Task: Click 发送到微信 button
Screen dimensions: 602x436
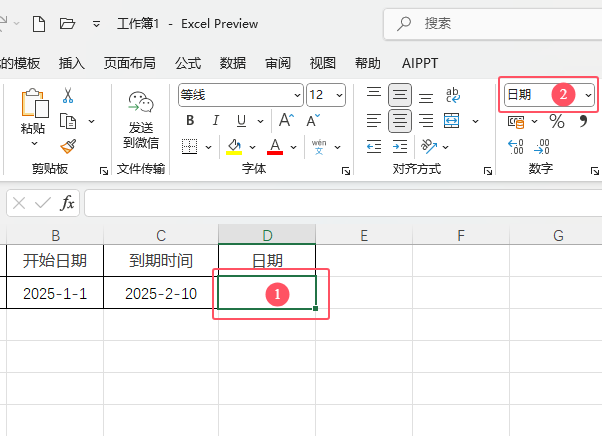Action: pos(141,120)
